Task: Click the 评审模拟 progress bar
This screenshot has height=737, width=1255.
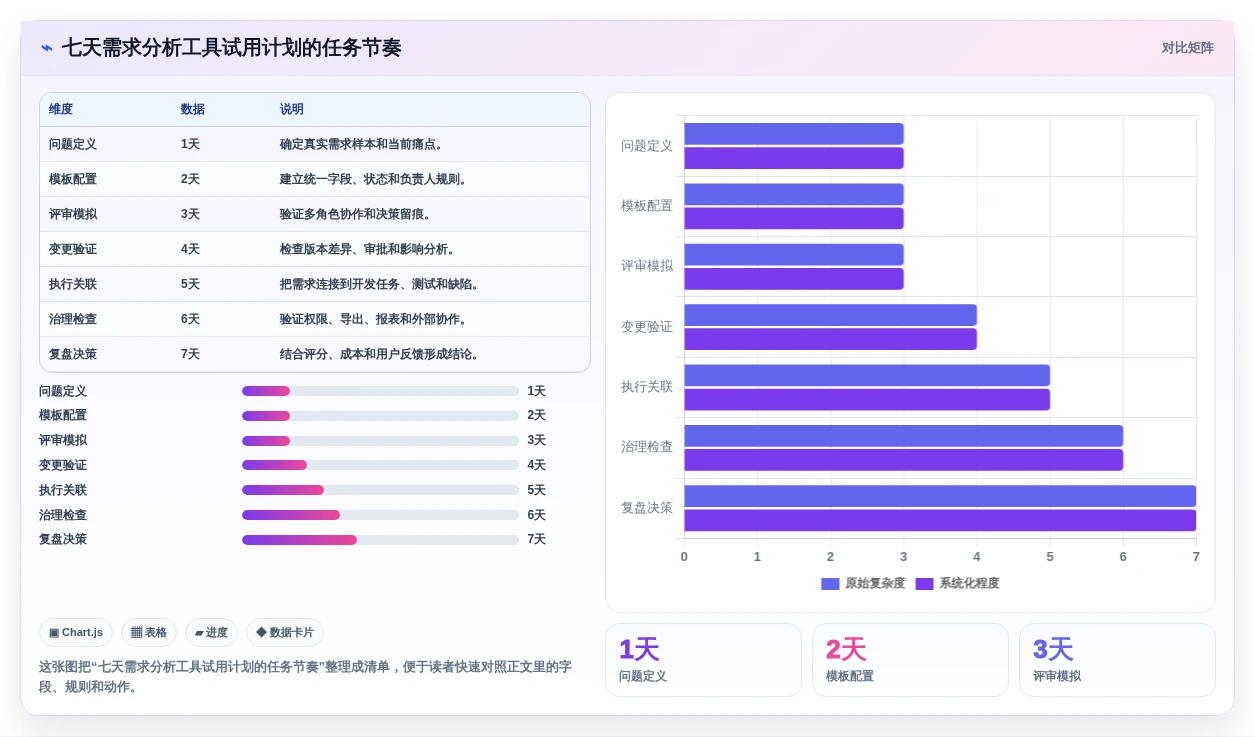Action: coord(380,441)
